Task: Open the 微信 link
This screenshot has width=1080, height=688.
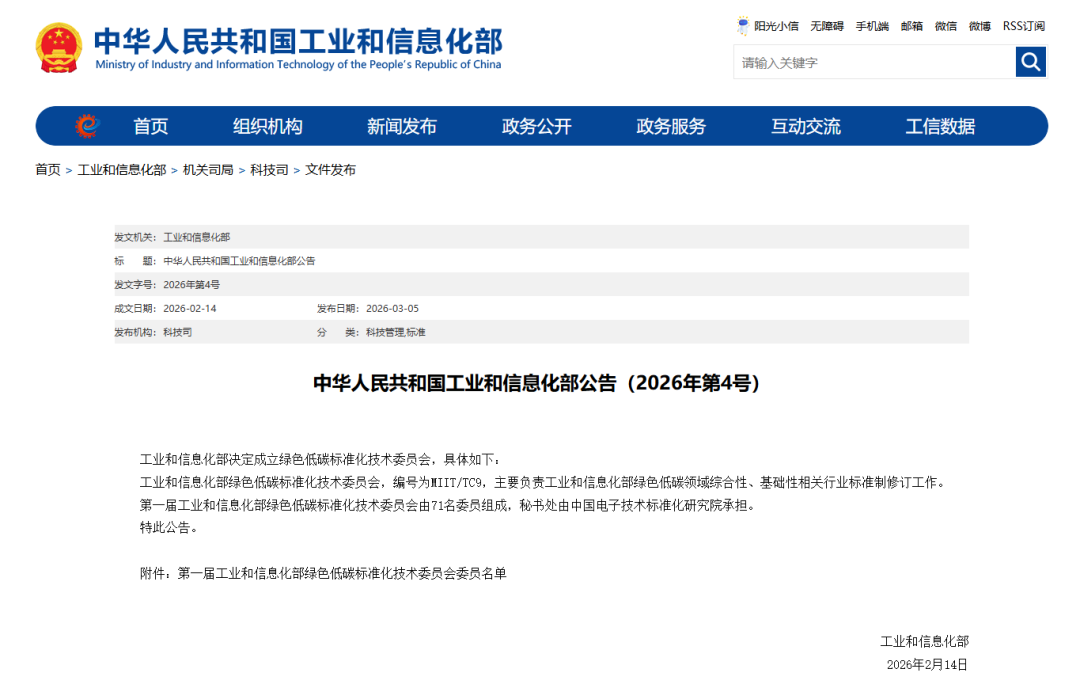Action: tap(946, 26)
